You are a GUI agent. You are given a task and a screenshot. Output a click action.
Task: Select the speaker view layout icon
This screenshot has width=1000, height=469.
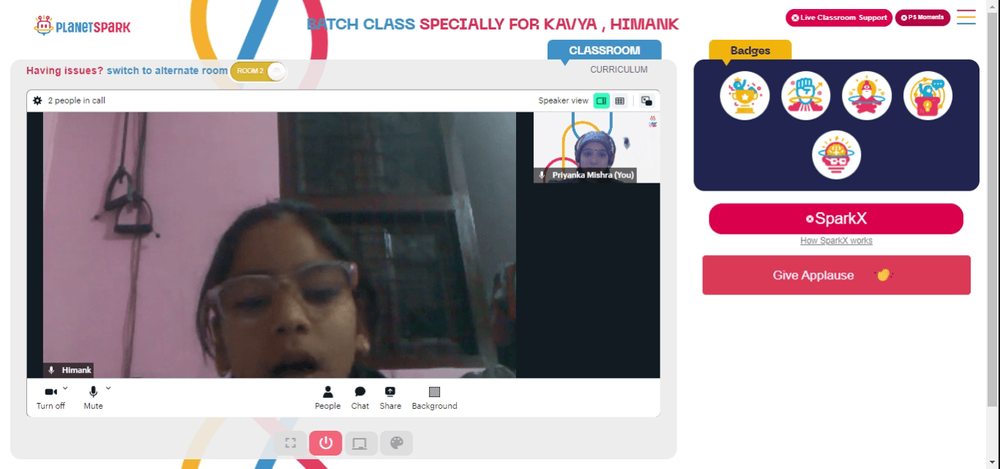(x=601, y=101)
